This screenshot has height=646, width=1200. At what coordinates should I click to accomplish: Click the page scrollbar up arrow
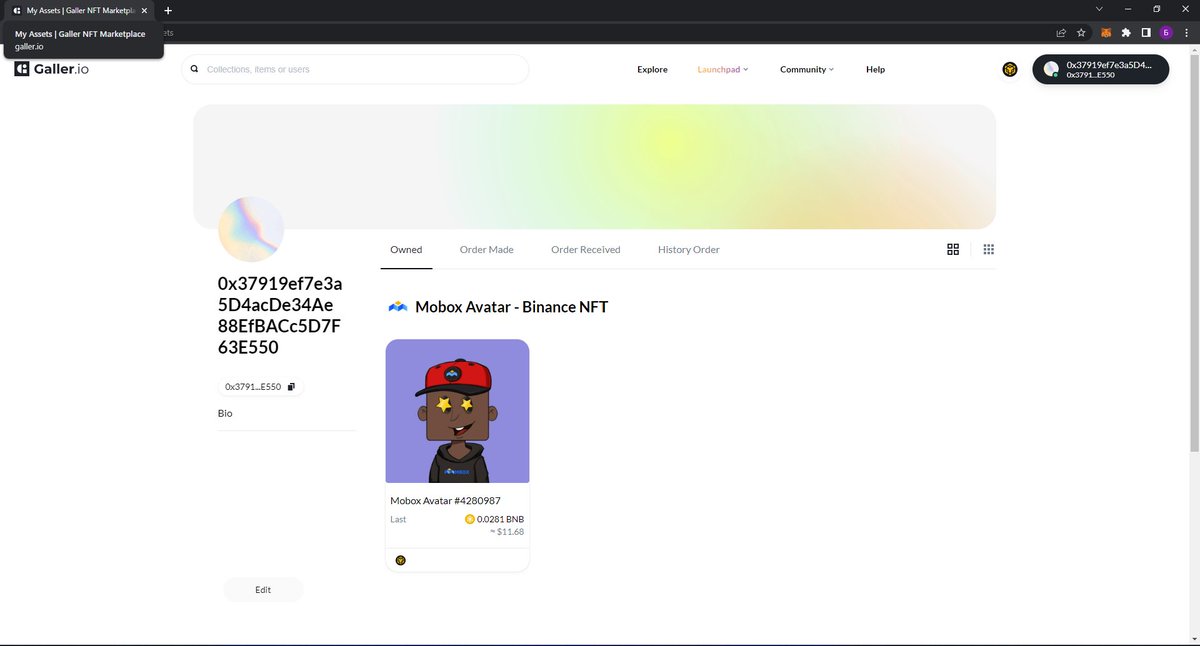1195,50
